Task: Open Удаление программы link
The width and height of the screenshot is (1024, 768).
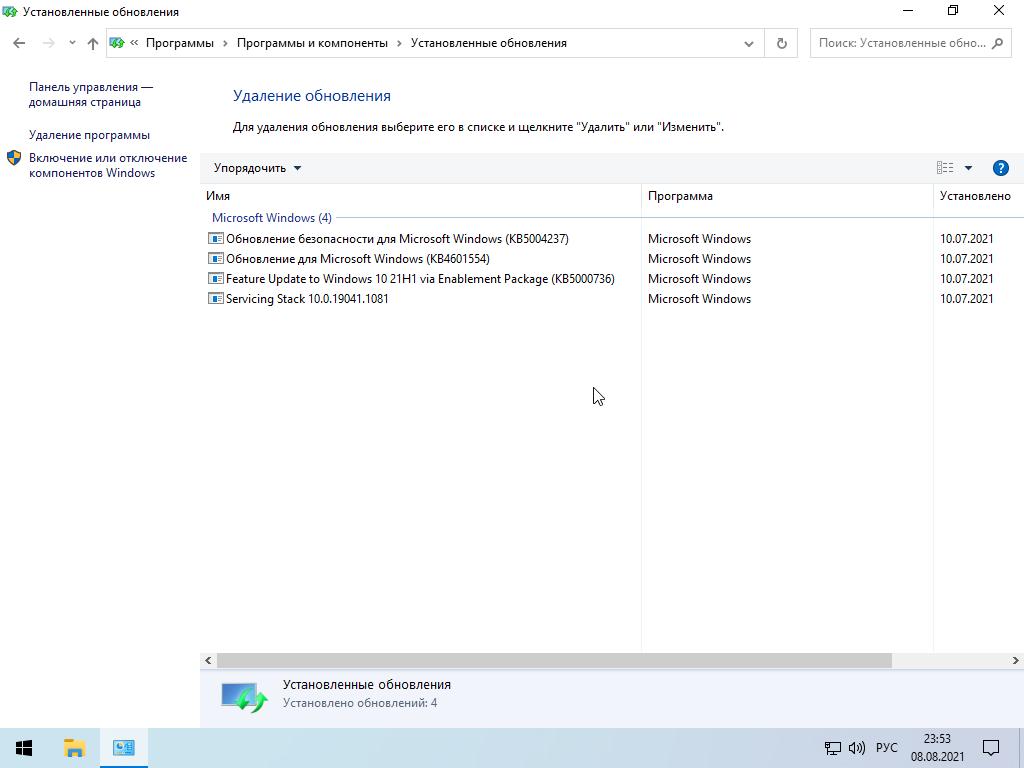Action: click(x=89, y=135)
